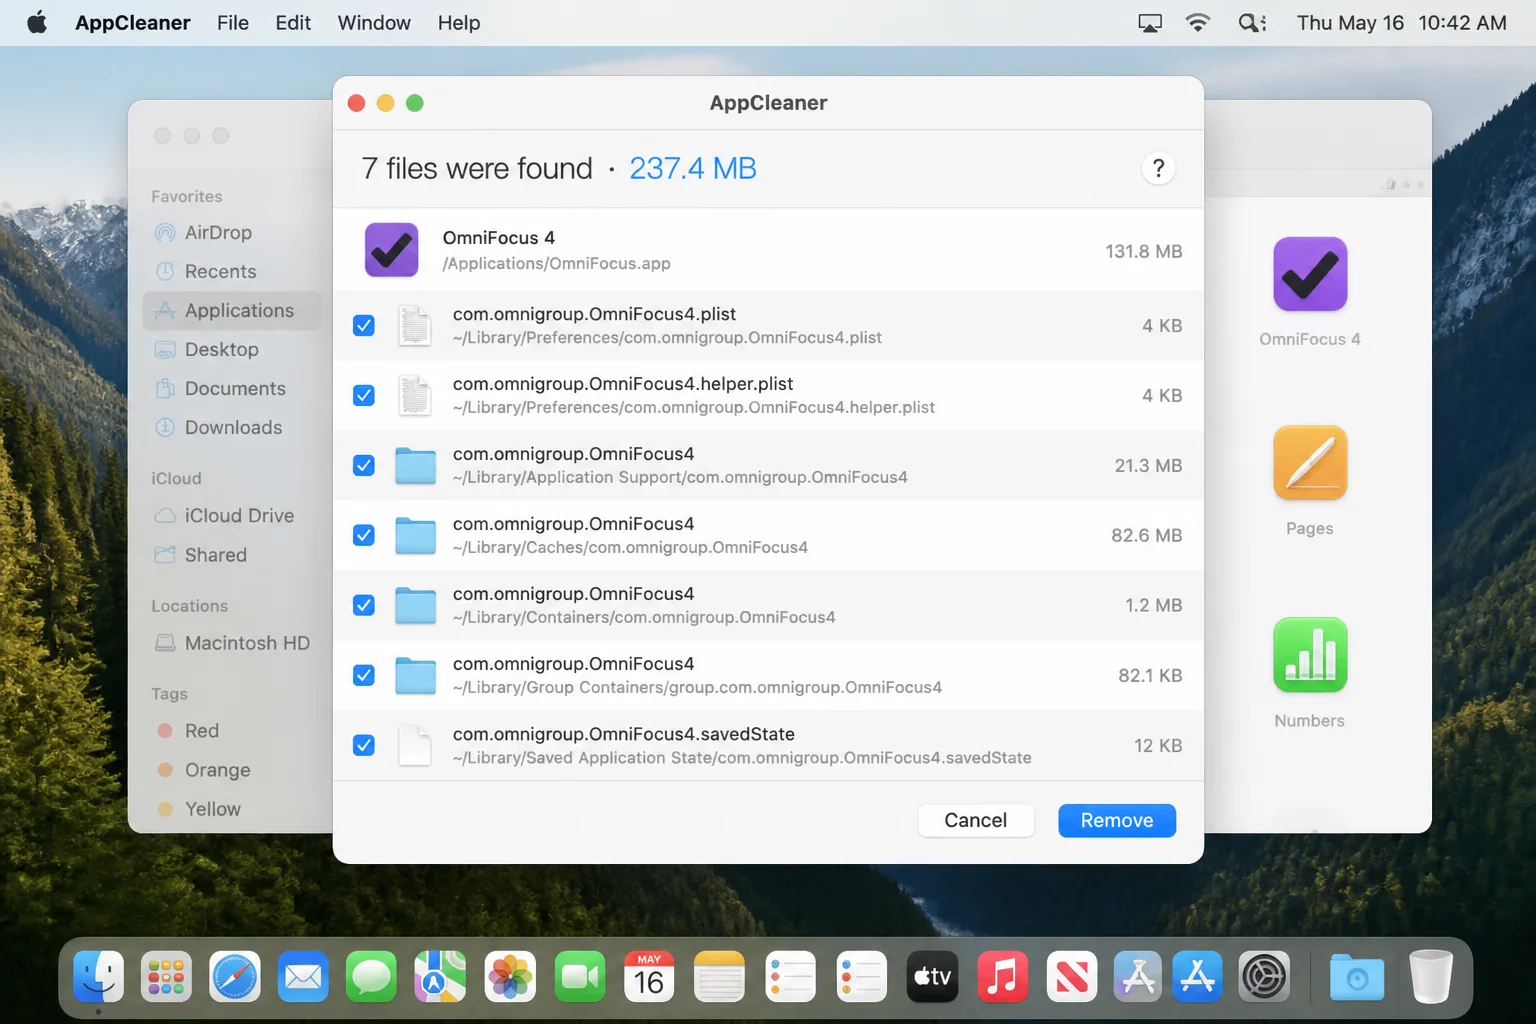Viewport: 1536px width, 1024px height.
Task: Open Trash from the Dock
Action: coord(1431,976)
